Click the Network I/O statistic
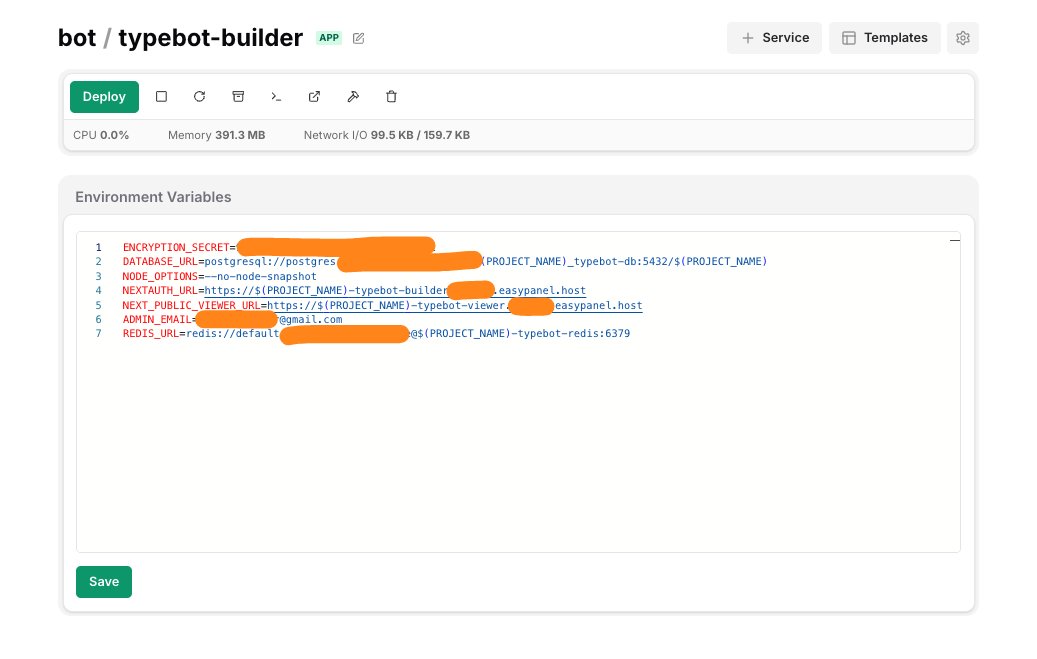This screenshot has width=1037, height=659. coord(387,135)
